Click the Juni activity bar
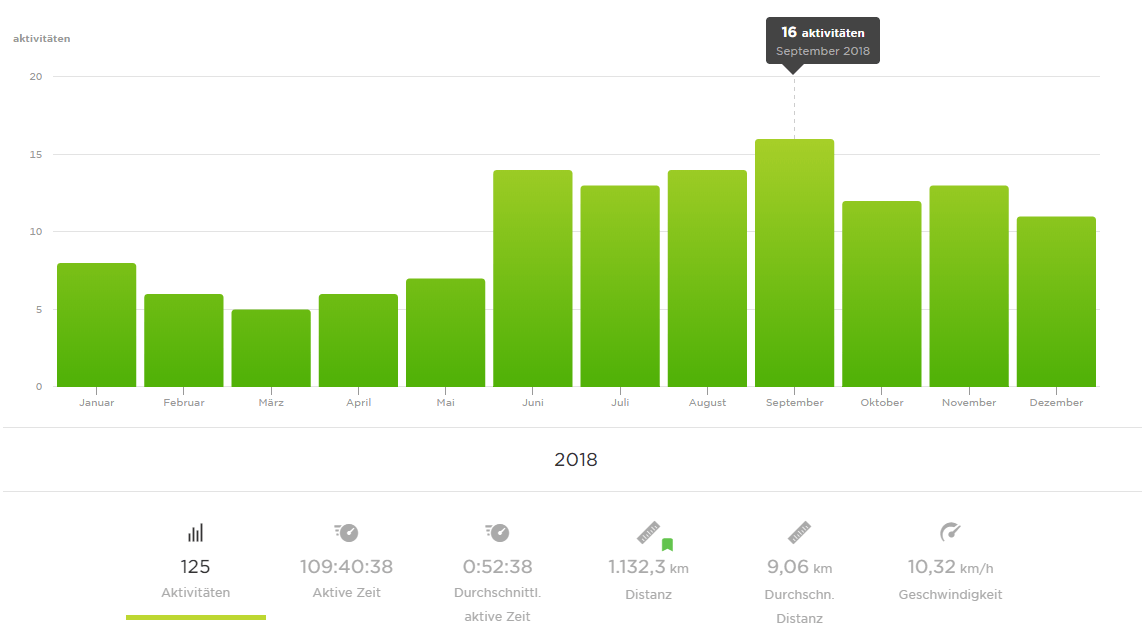 [x=532, y=279]
